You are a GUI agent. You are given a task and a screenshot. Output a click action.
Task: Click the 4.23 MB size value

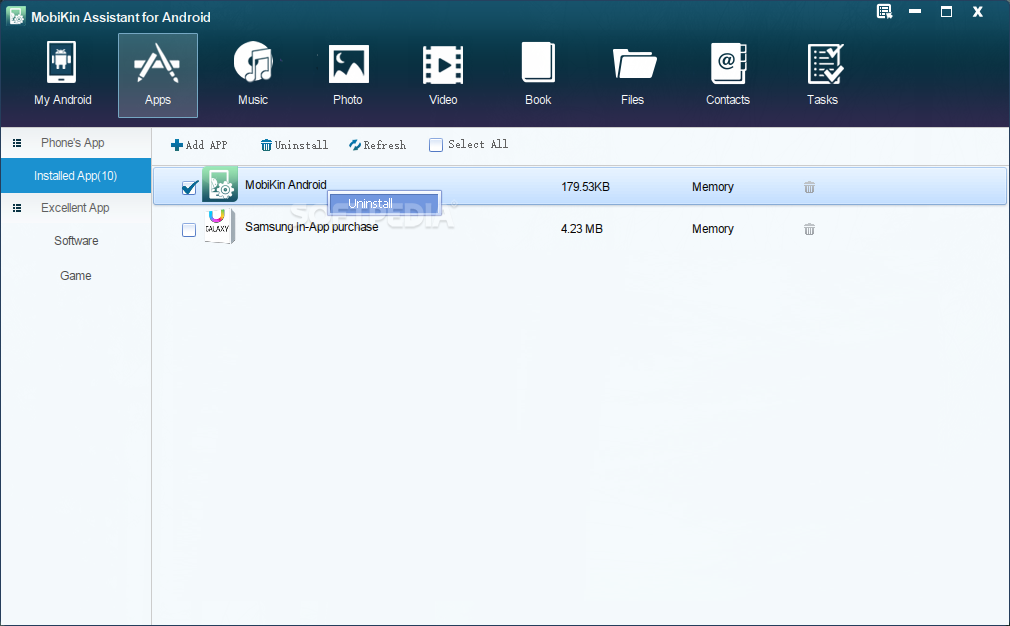click(x=582, y=229)
